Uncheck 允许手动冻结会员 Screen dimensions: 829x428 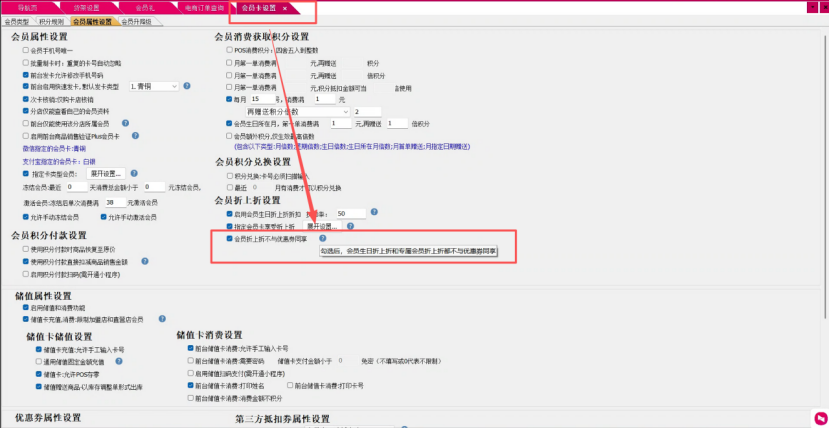(x=25, y=217)
